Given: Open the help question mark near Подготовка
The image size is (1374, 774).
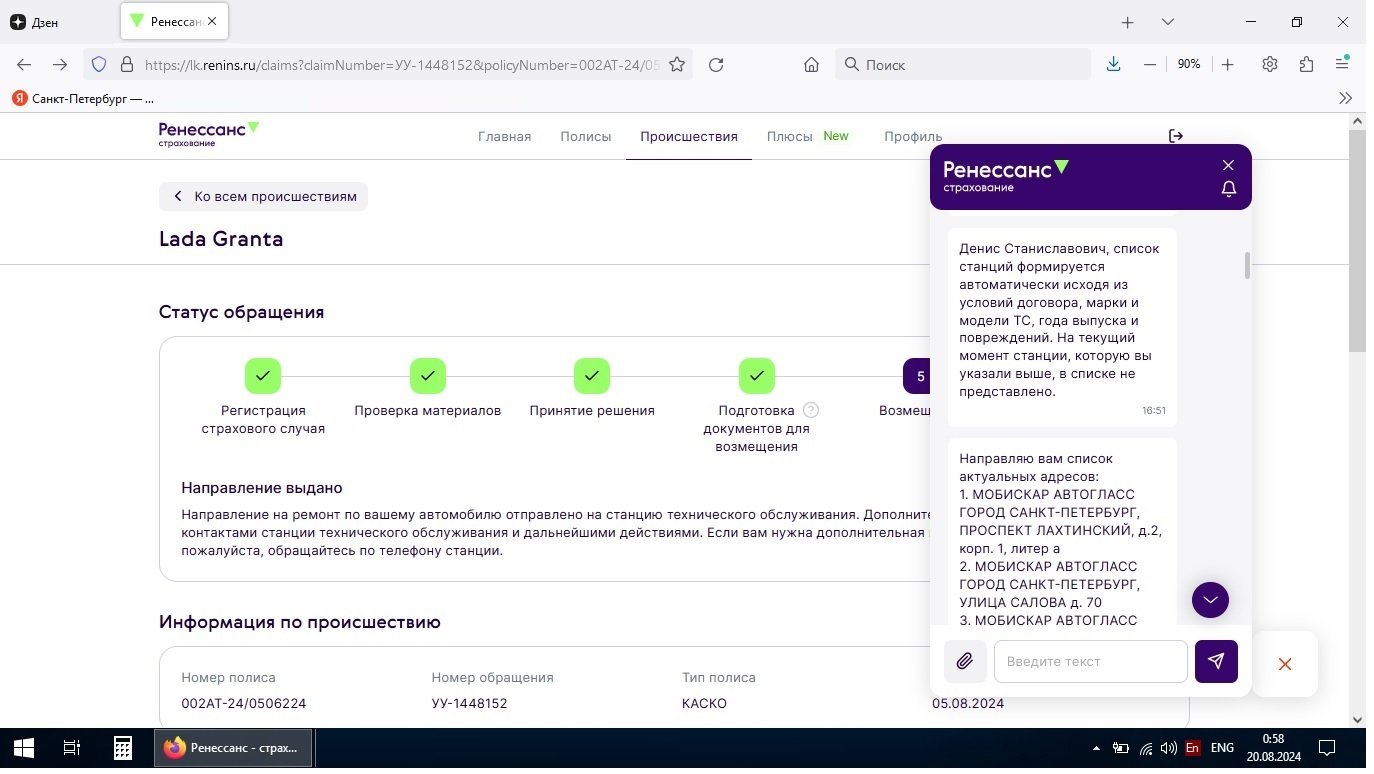Looking at the screenshot, I should [811, 410].
